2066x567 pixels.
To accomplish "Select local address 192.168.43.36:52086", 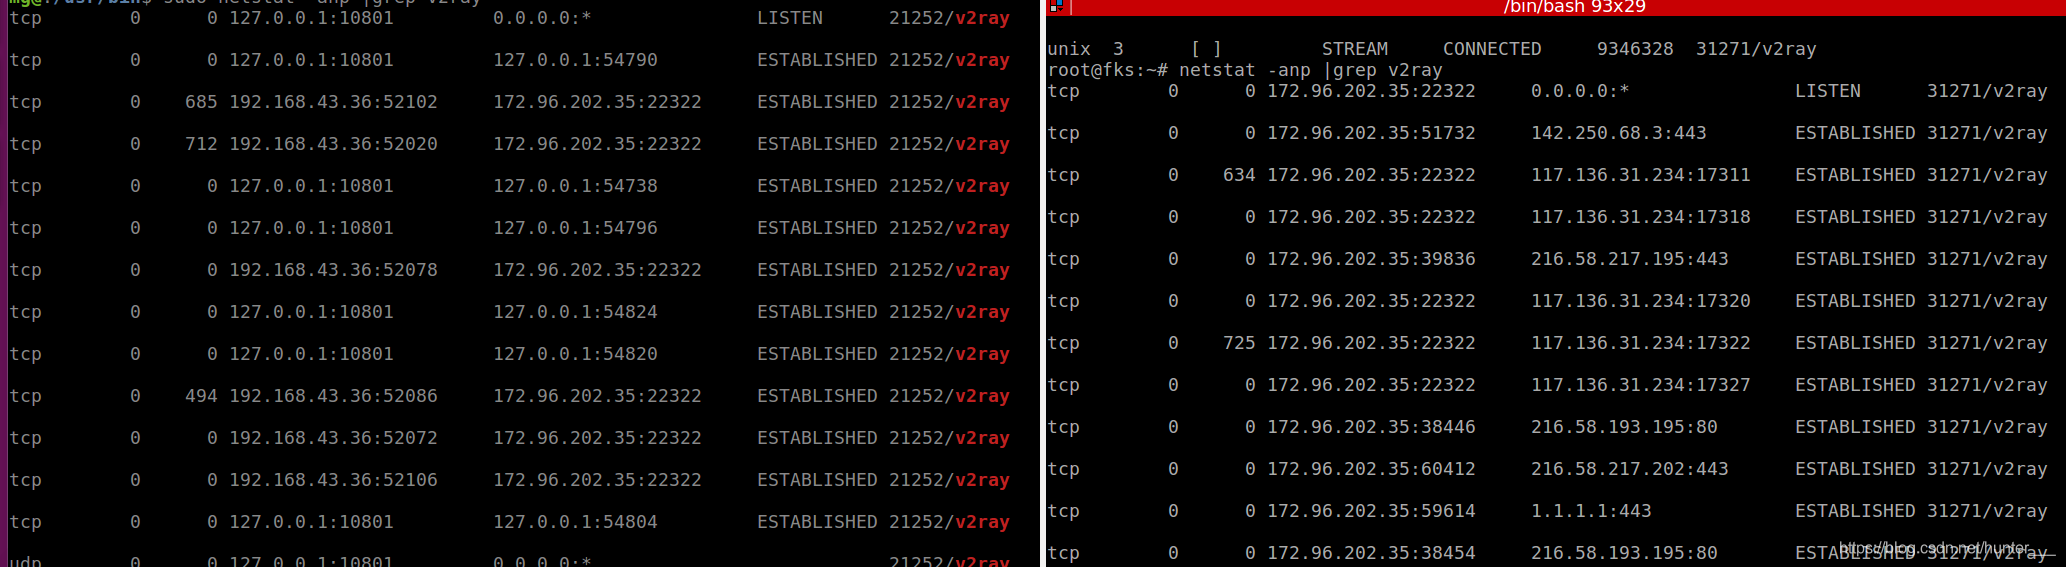I will (x=333, y=396).
